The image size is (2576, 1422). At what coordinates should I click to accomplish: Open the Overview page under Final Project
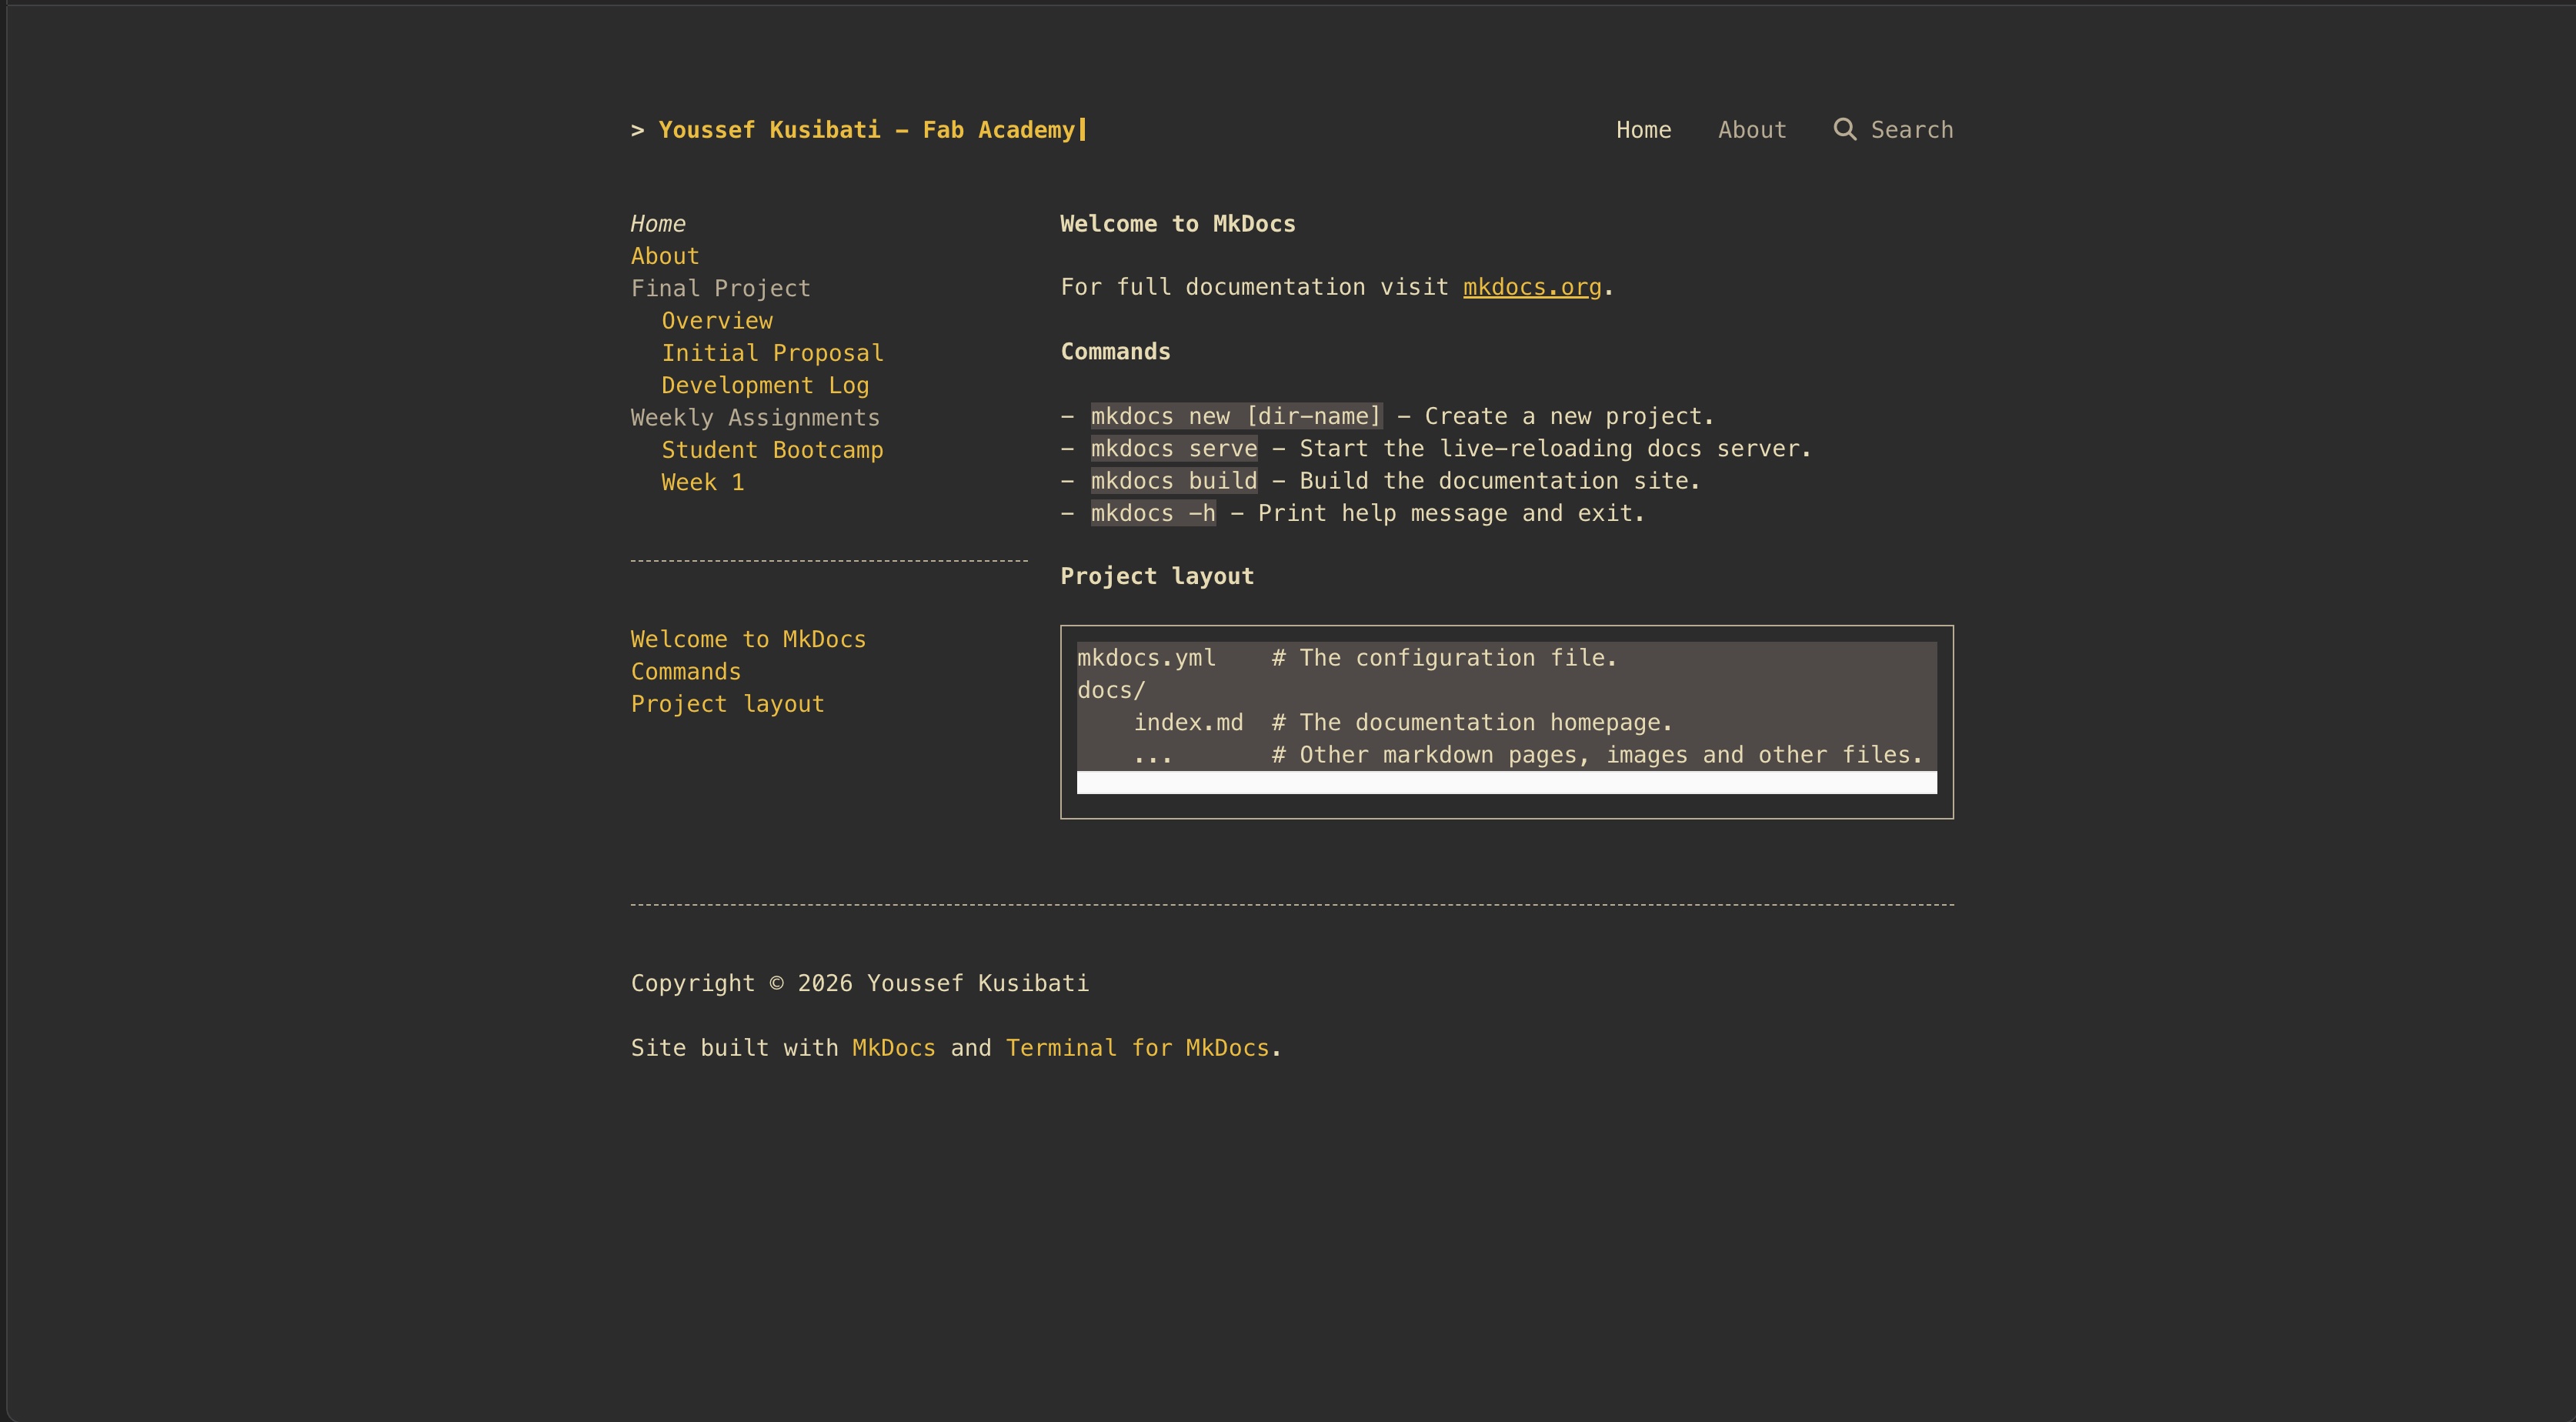716,320
